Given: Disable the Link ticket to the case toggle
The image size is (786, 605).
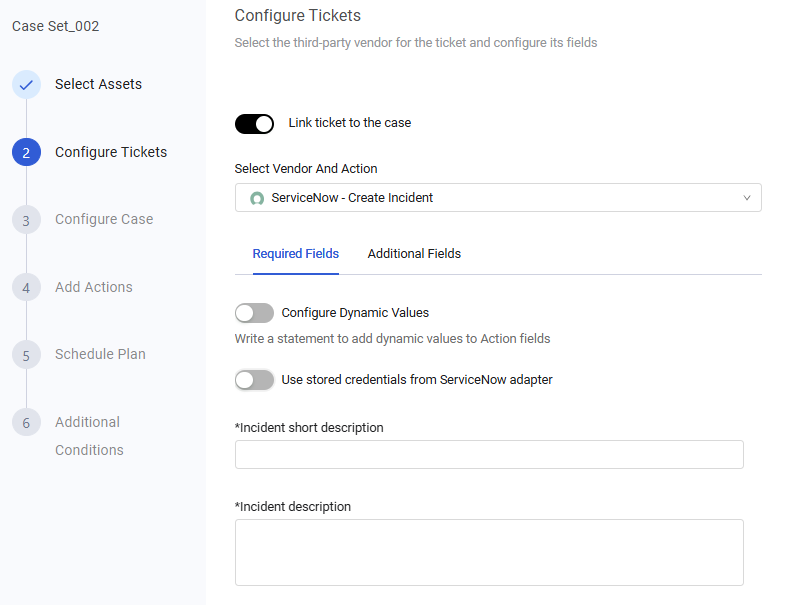Looking at the screenshot, I should point(254,124).
